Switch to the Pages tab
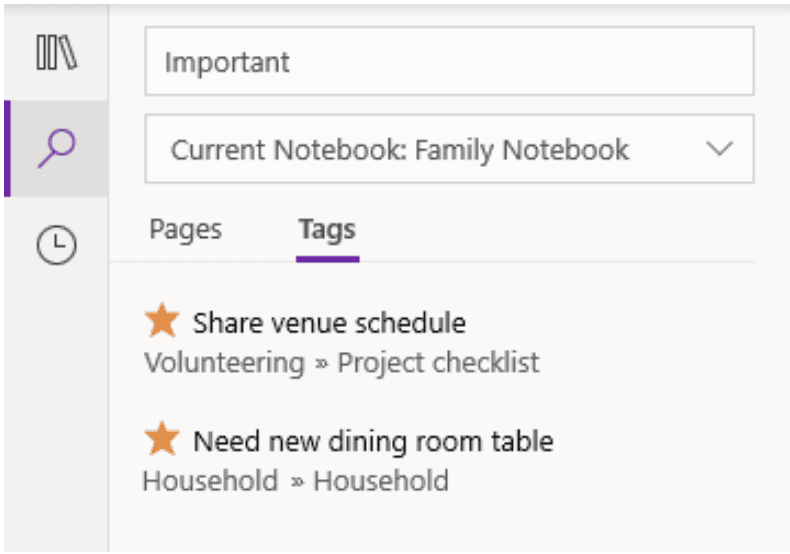 pyautogui.click(x=185, y=230)
